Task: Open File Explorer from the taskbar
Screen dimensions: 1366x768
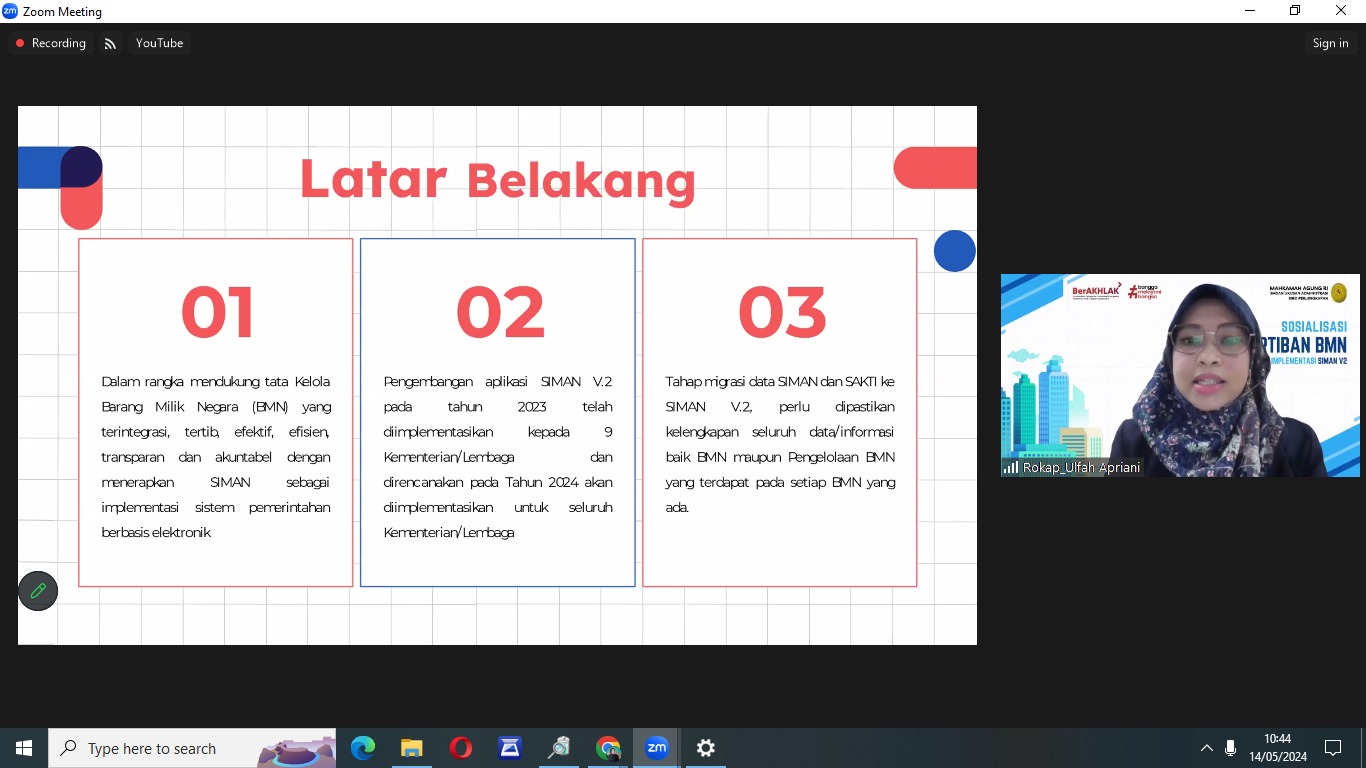Action: pos(411,748)
